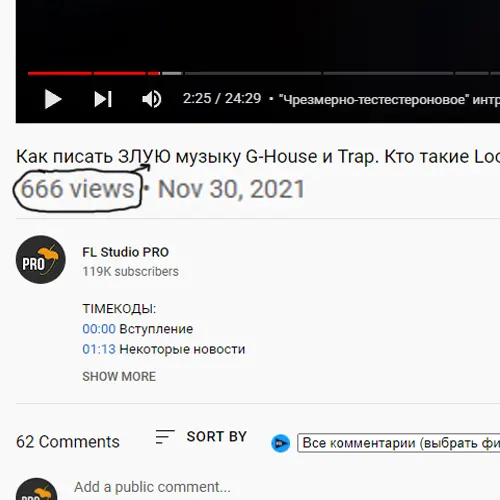The height and width of the screenshot is (500, 500).
Task: Open the Все комментарии filter dropdown
Action: pyautogui.click(x=399, y=443)
